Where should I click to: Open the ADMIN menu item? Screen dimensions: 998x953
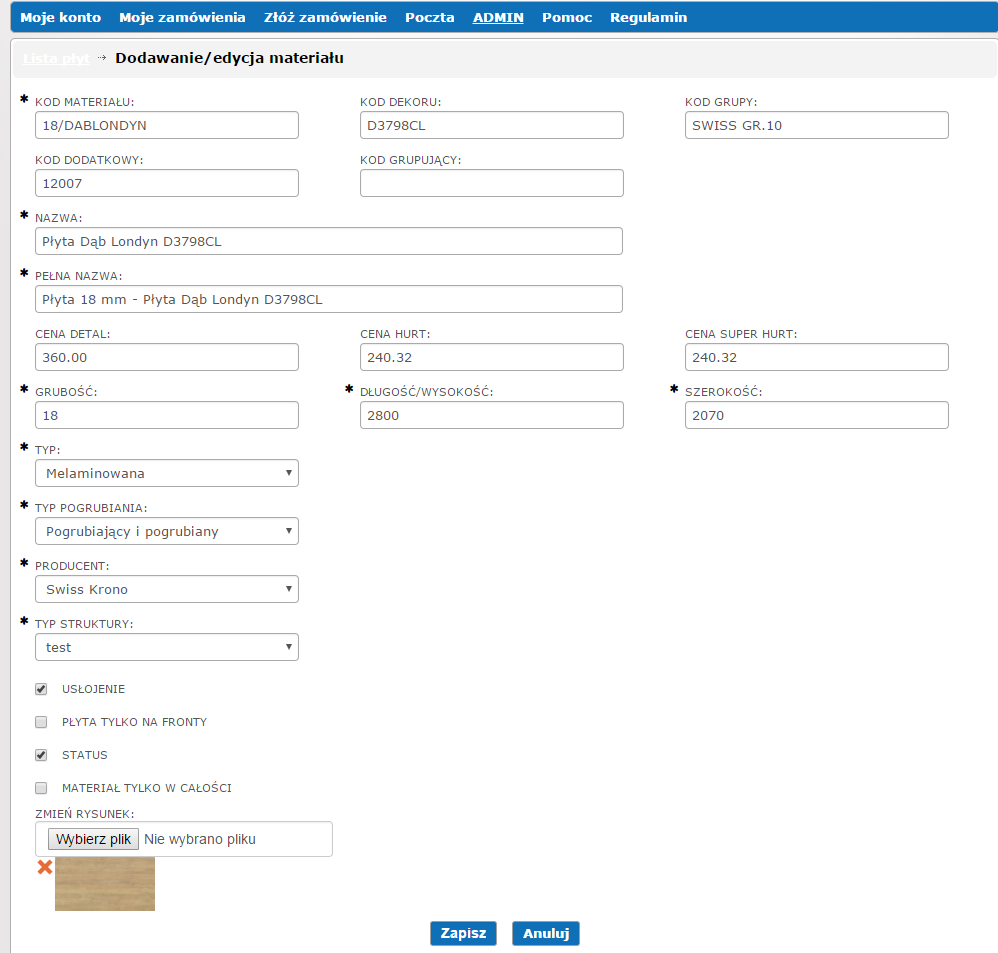(x=498, y=18)
